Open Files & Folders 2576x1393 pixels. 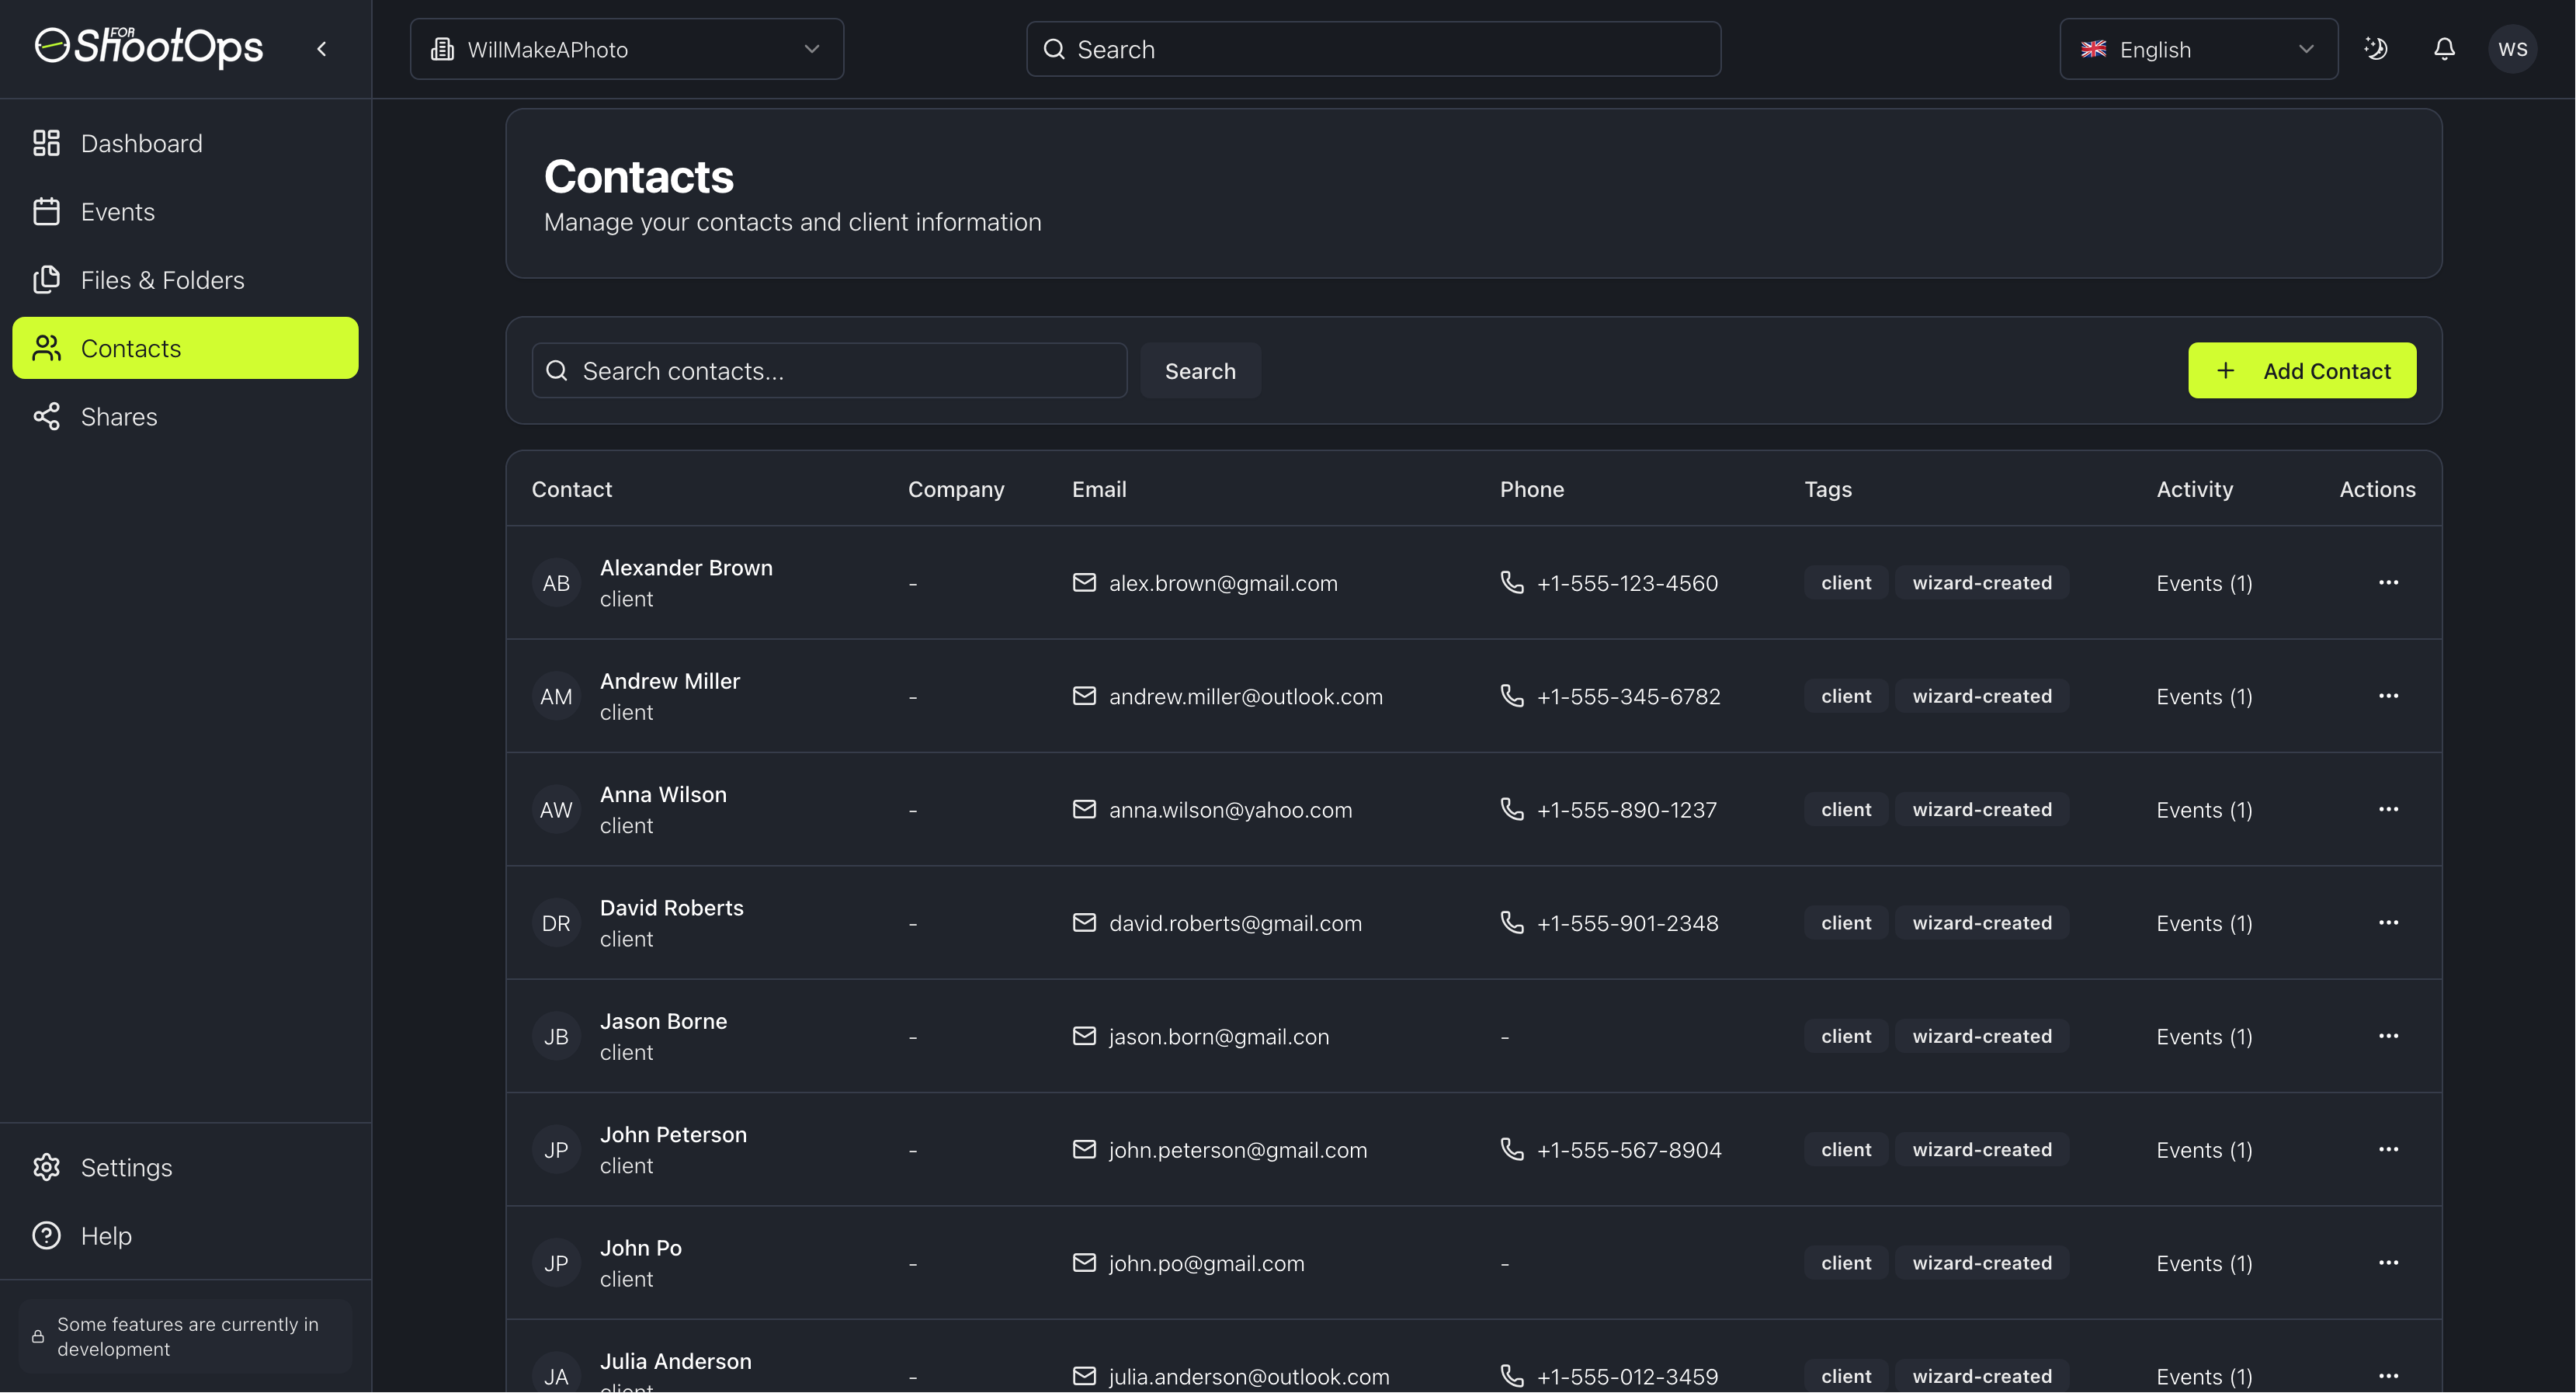162,280
